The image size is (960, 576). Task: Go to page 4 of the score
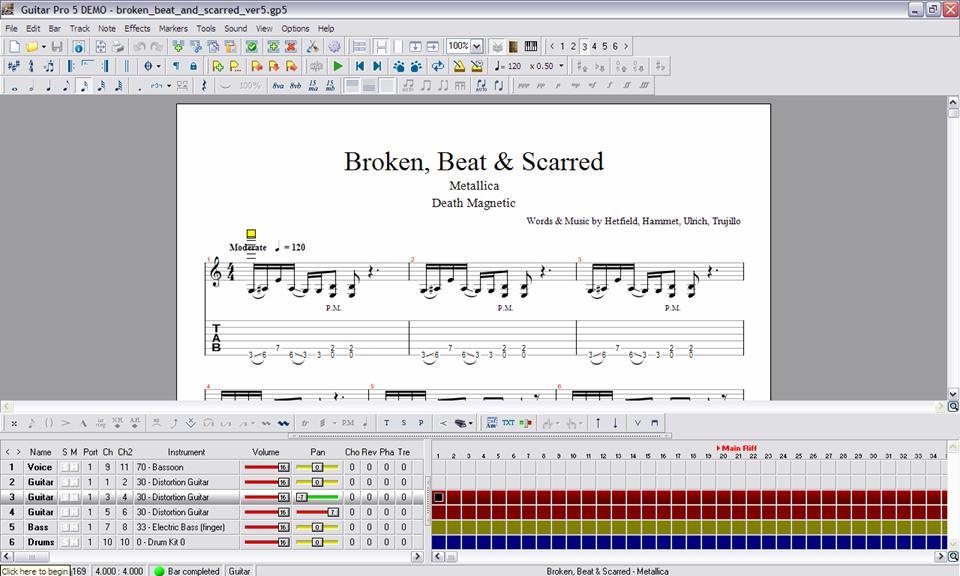click(594, 46)
